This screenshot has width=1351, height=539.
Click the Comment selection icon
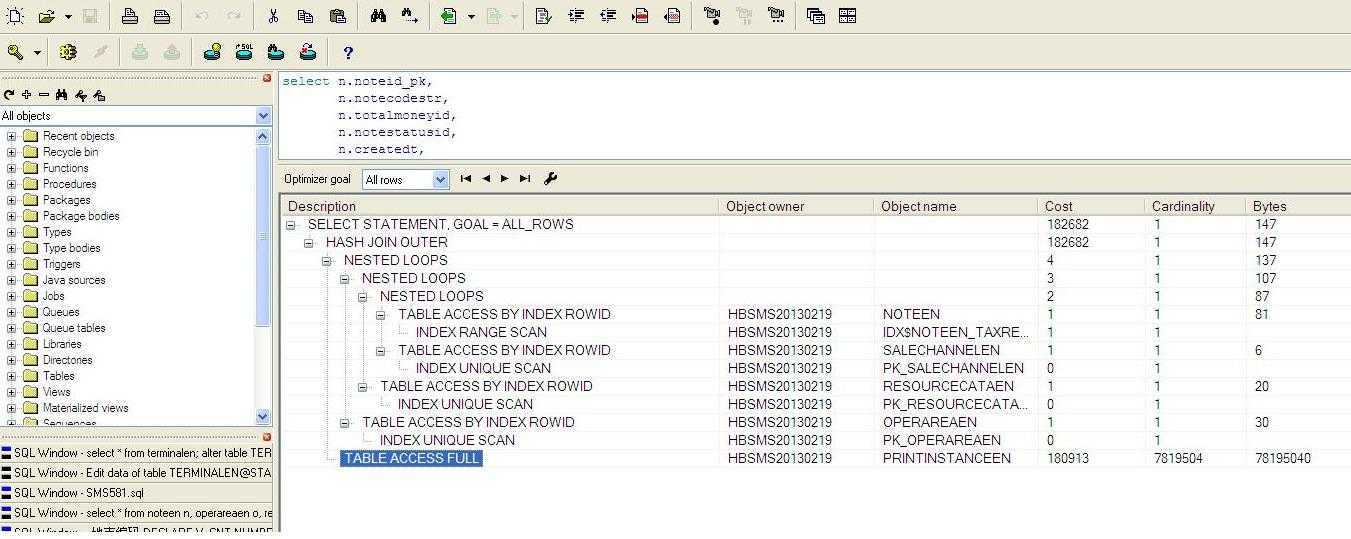[640, 16]
